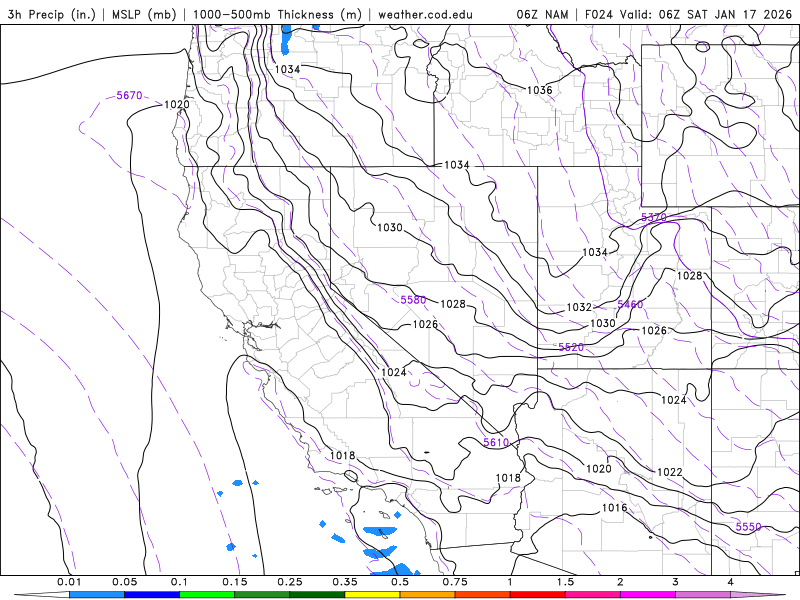Select the yellow 0.35–0.5 legend swatch

(372, 595)
